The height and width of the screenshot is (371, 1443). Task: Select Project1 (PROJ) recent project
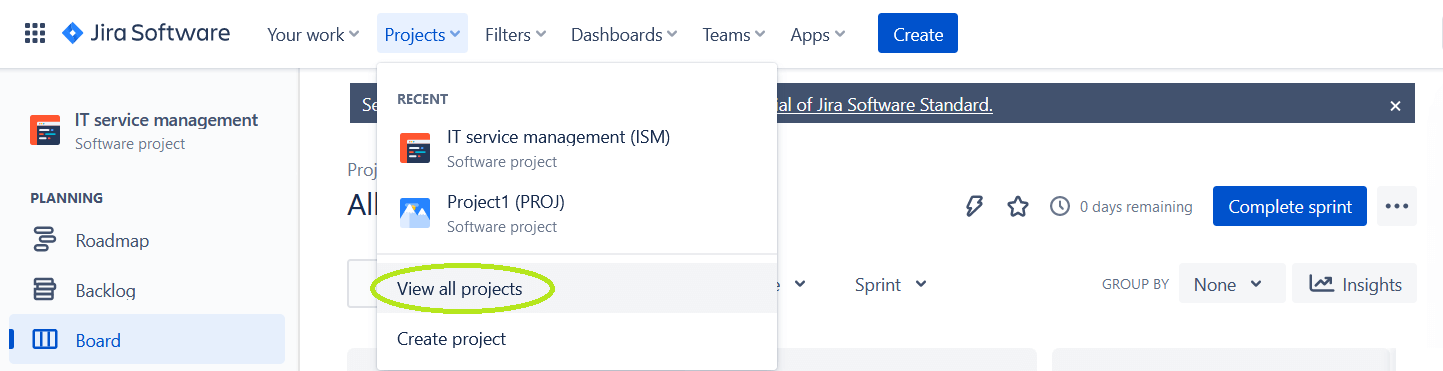577,213
